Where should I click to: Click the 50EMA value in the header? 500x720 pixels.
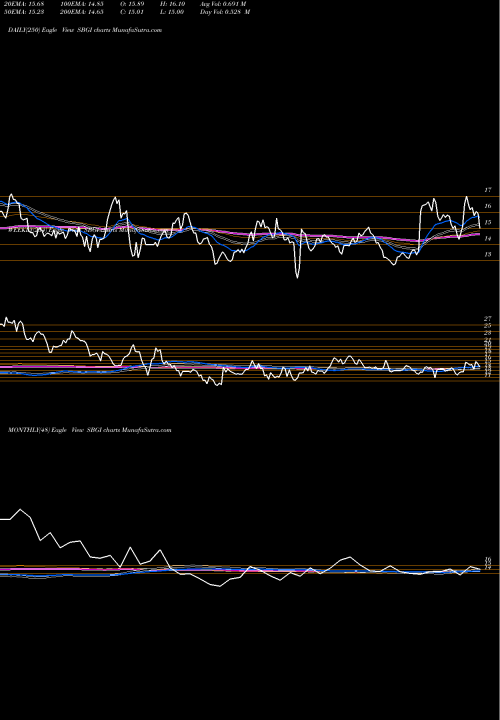[24, 12]
